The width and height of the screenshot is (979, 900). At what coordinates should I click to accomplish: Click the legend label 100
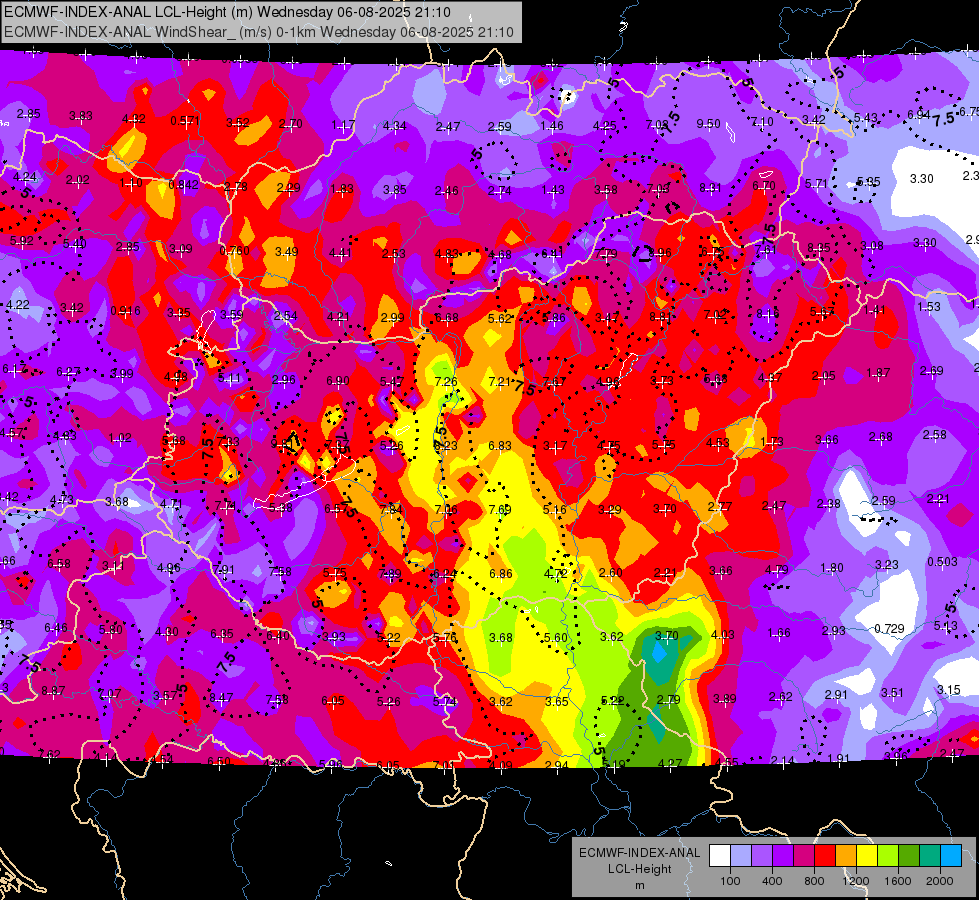coord(730,881)
